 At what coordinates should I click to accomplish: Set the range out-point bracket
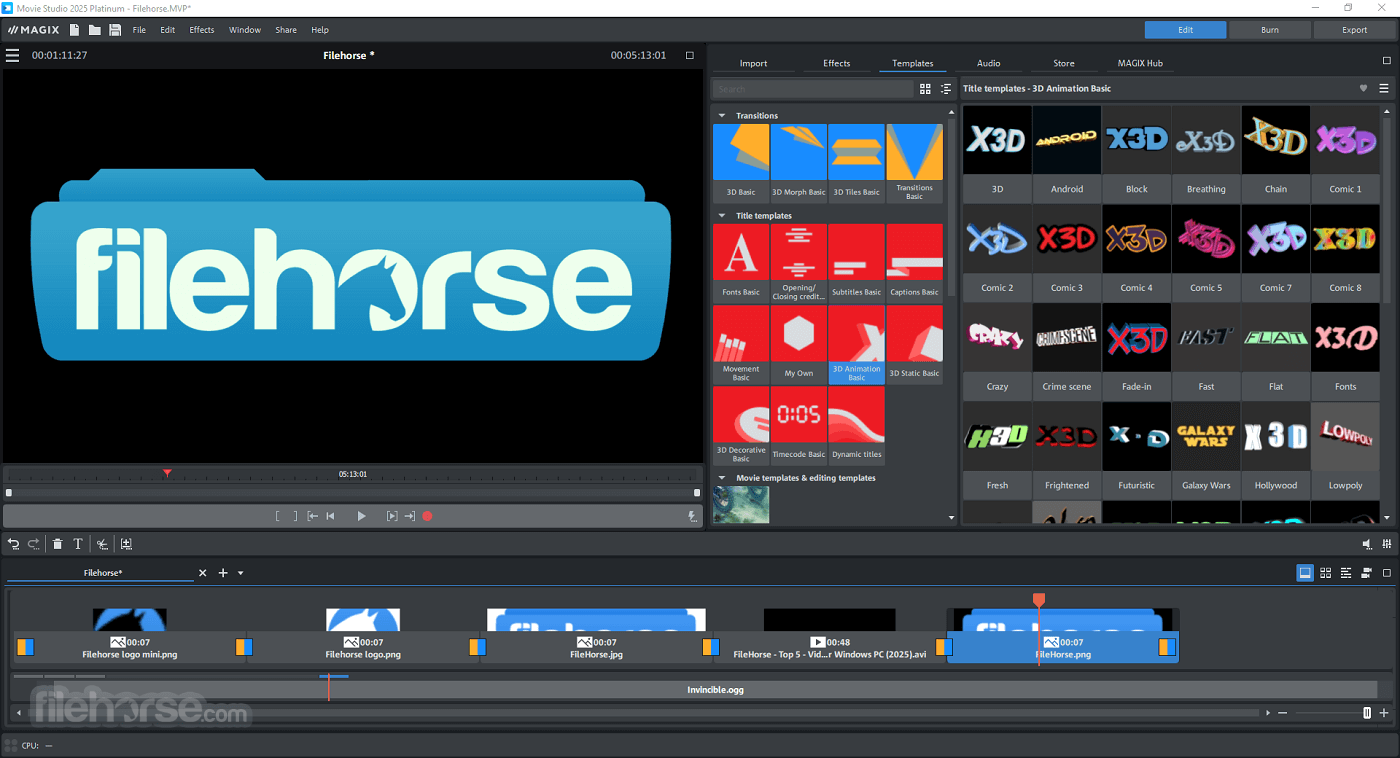point(295,516)
